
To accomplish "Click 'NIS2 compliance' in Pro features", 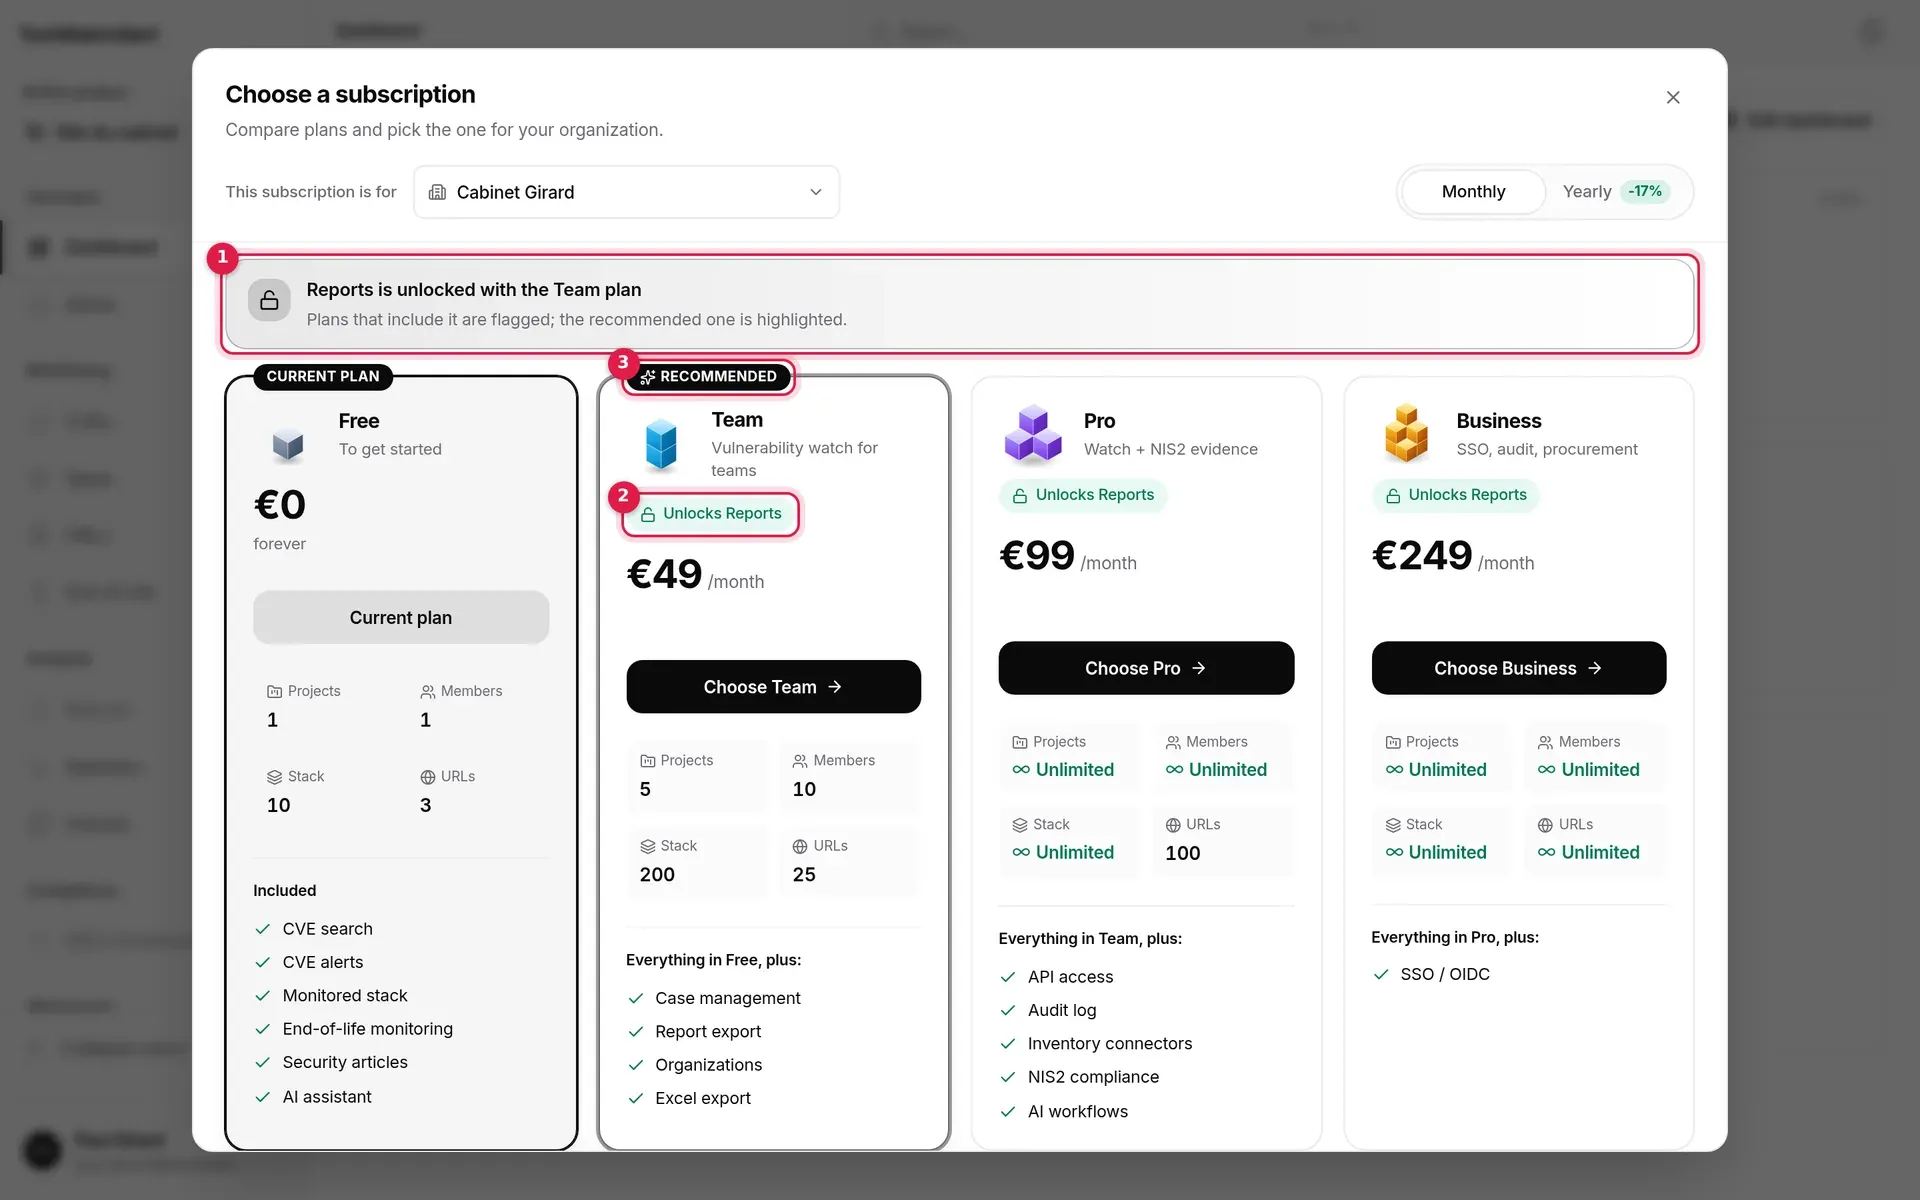I will pyautogui.click(x=1094, y=1077).
